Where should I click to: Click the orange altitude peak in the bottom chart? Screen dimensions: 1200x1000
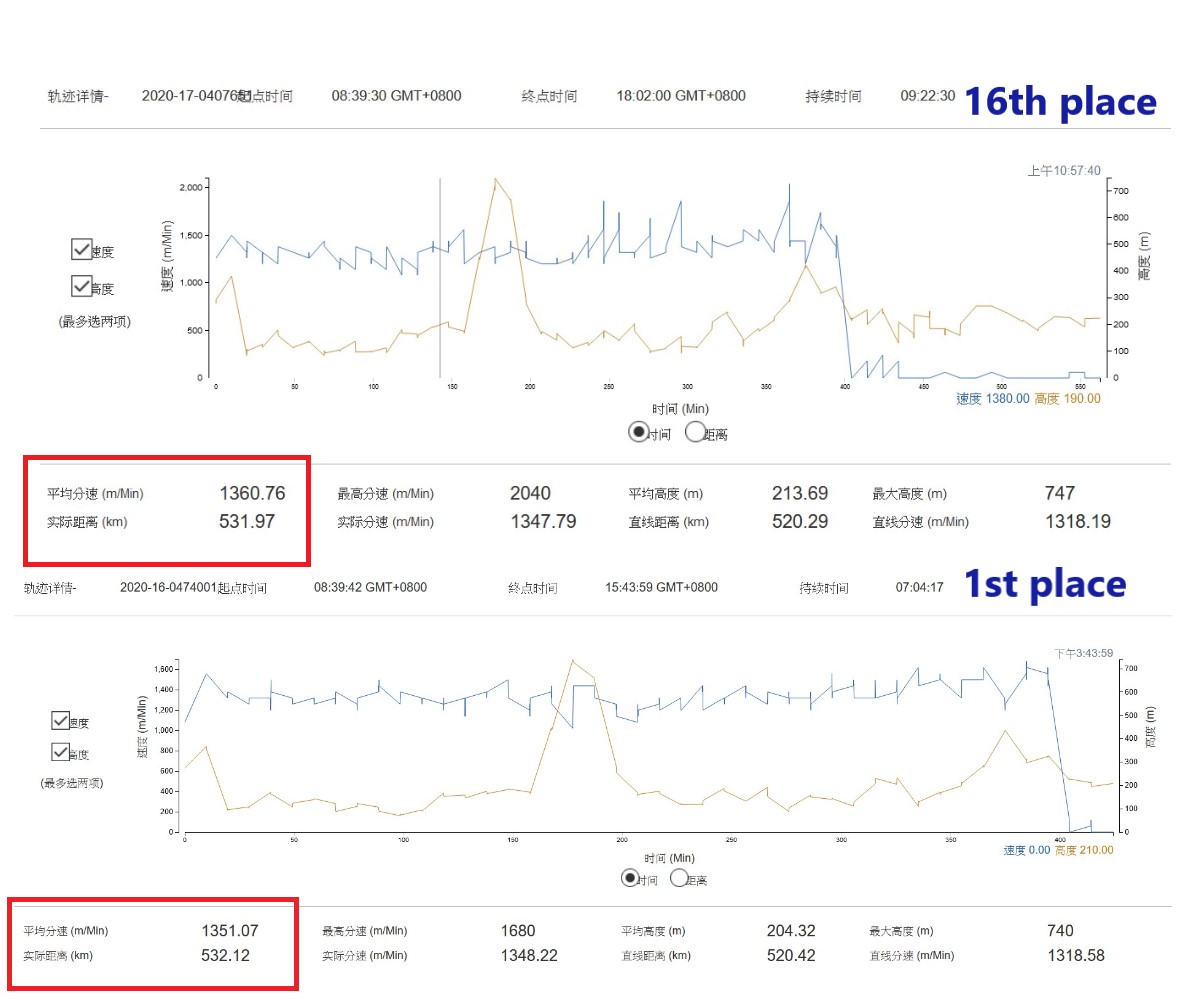pos(573,661)
